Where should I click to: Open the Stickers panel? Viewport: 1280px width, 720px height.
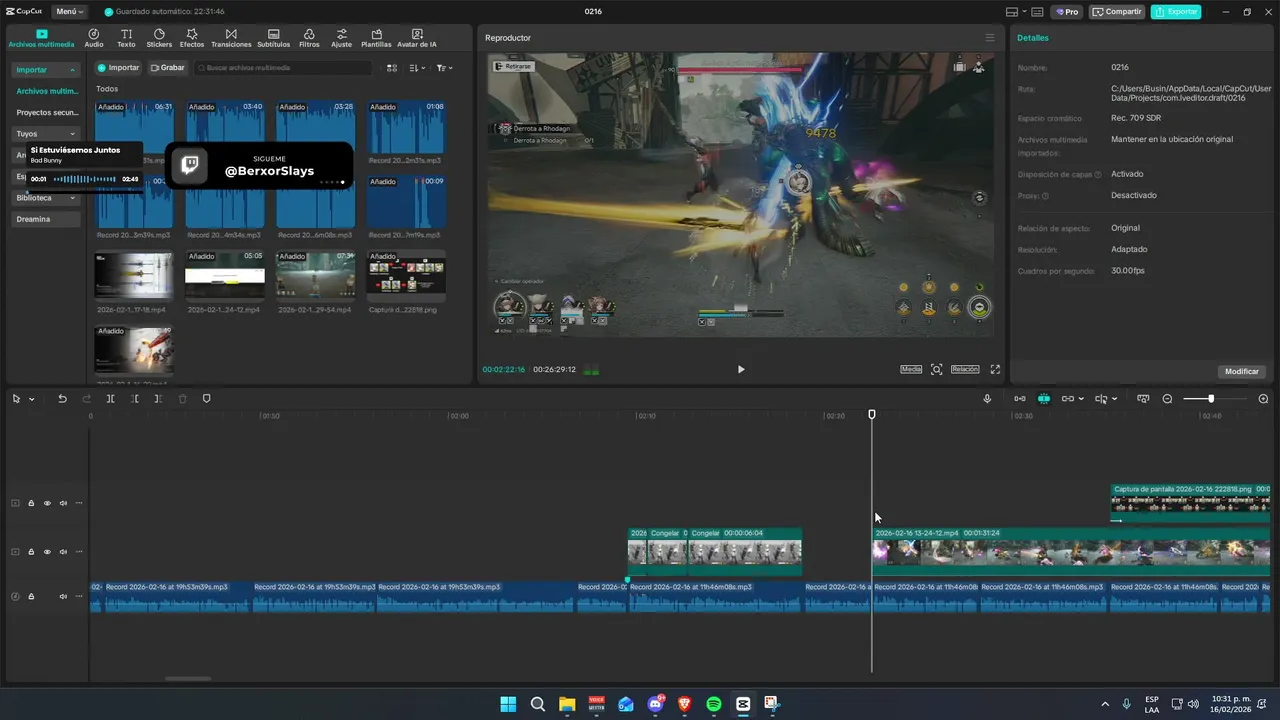[x=159, y=38]
